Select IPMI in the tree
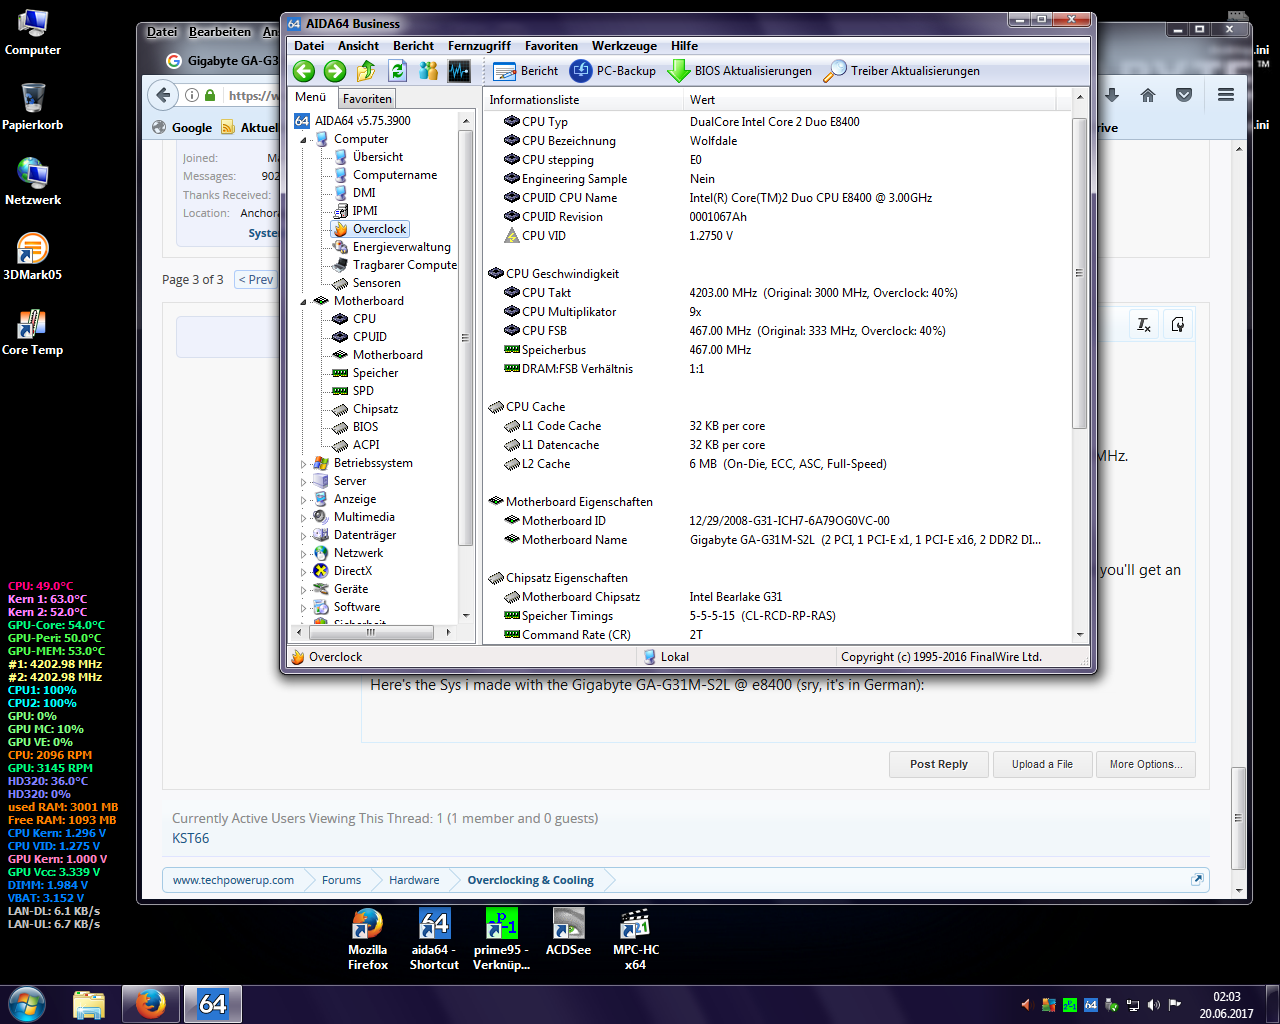Screen dimensions: 1280x1024 (x=365, y=211)
